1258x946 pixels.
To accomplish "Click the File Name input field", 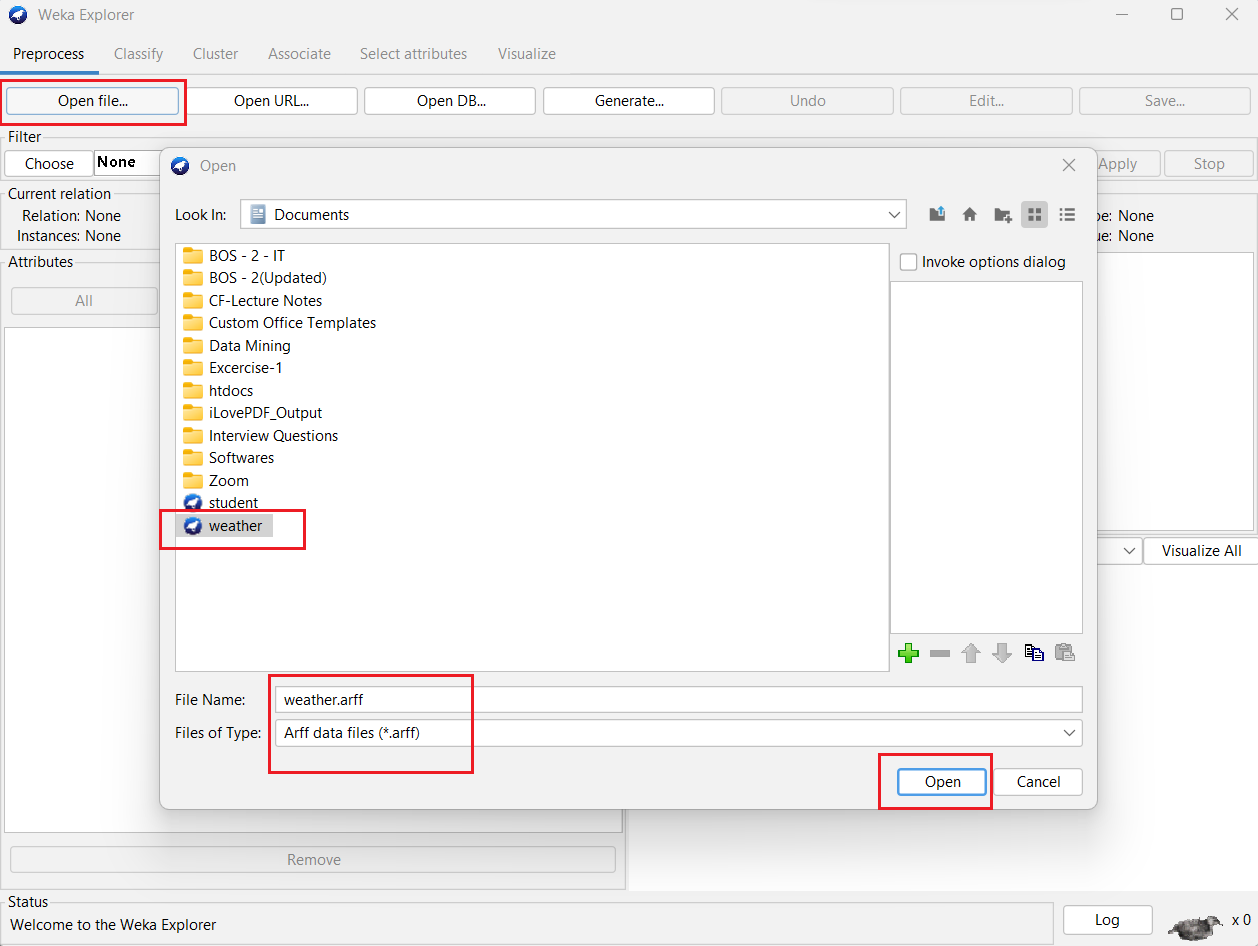I will [x=677, y=700].
